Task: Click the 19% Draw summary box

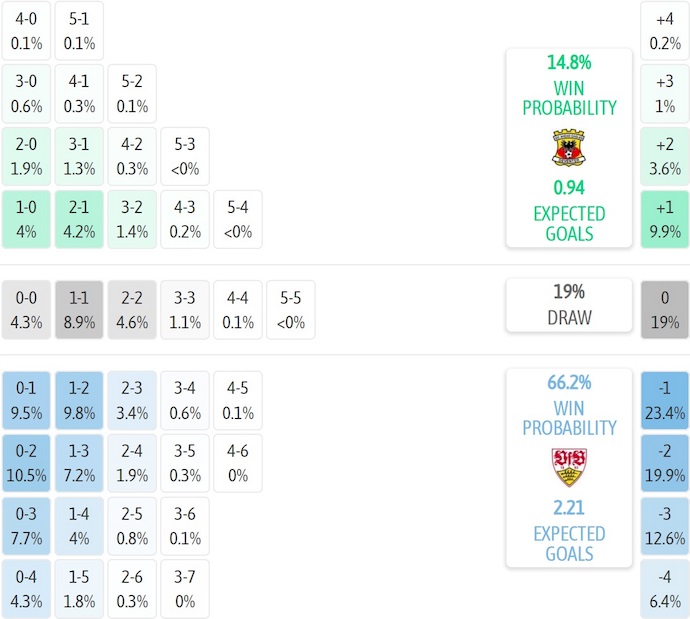Action: (568, 305)
